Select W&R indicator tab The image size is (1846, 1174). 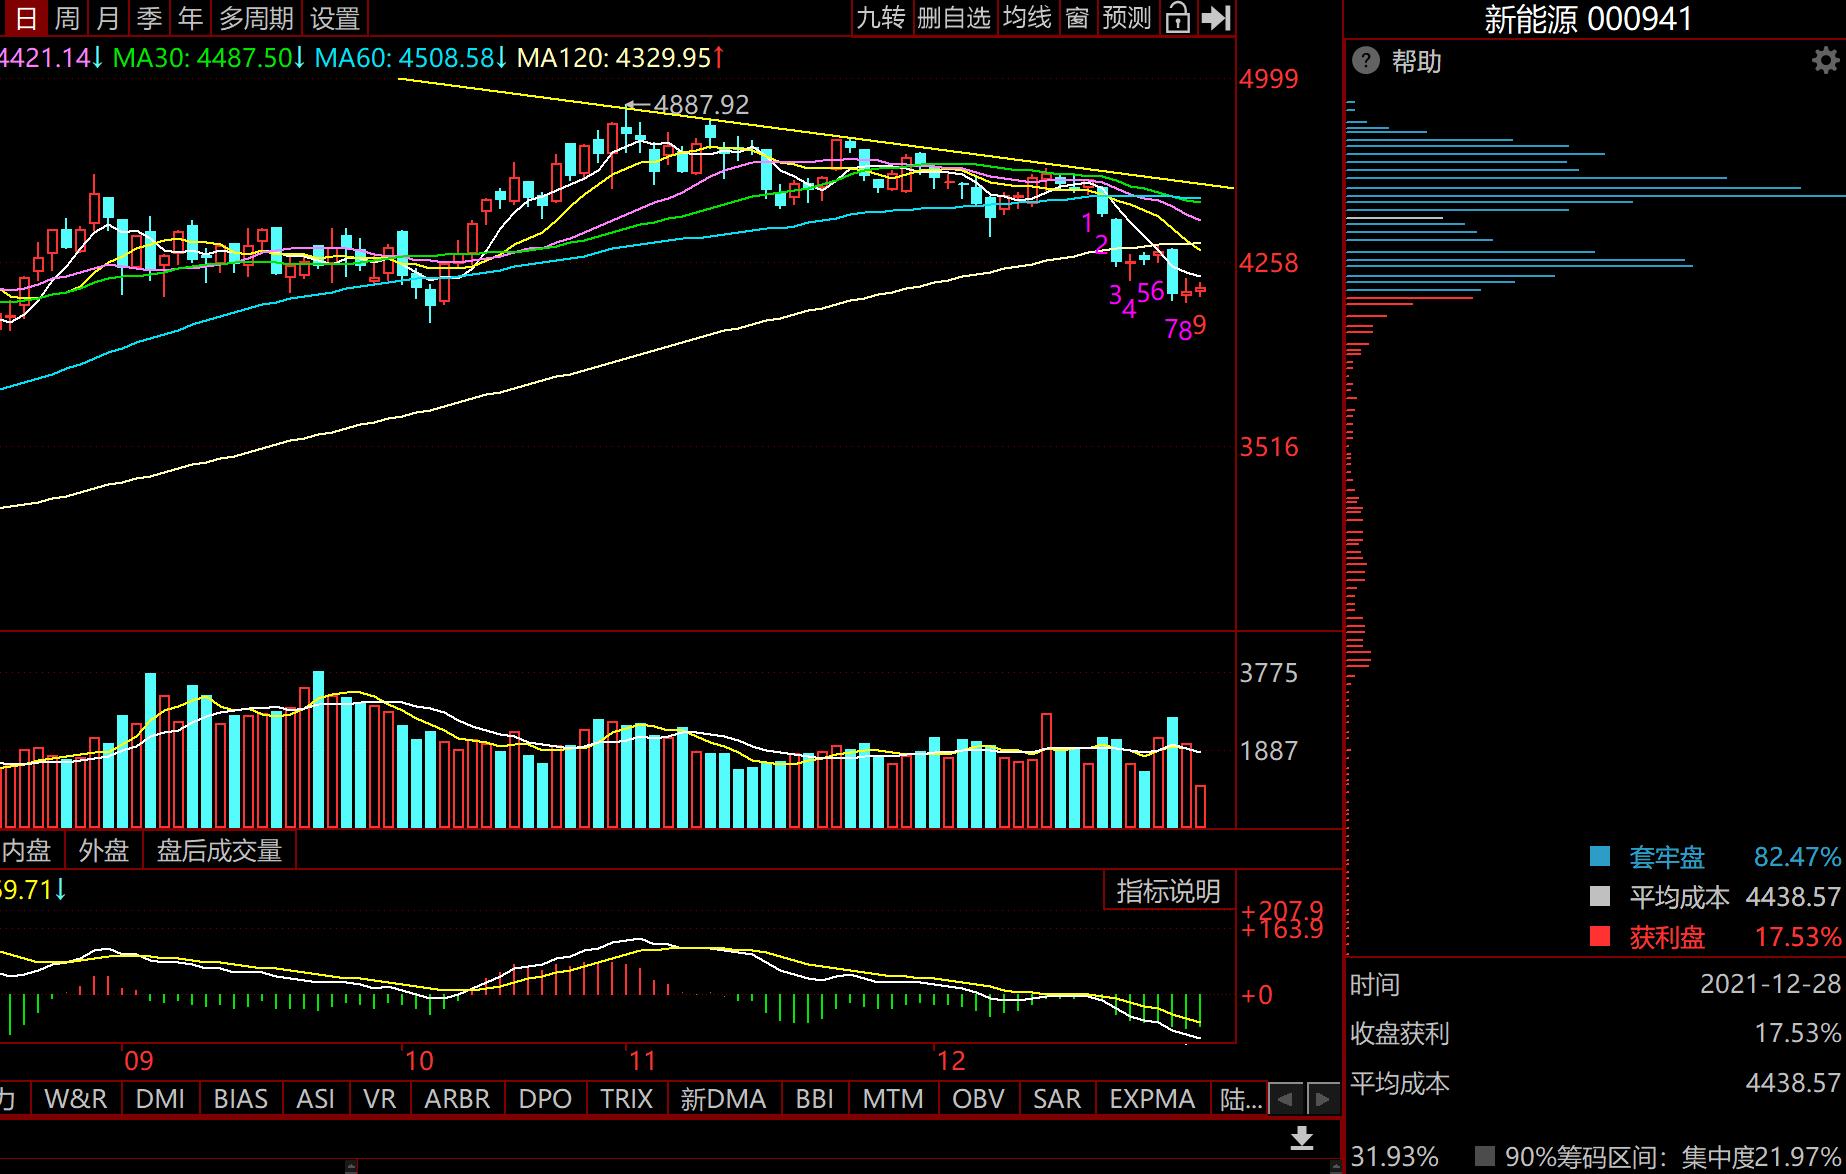pos(76,1098)
